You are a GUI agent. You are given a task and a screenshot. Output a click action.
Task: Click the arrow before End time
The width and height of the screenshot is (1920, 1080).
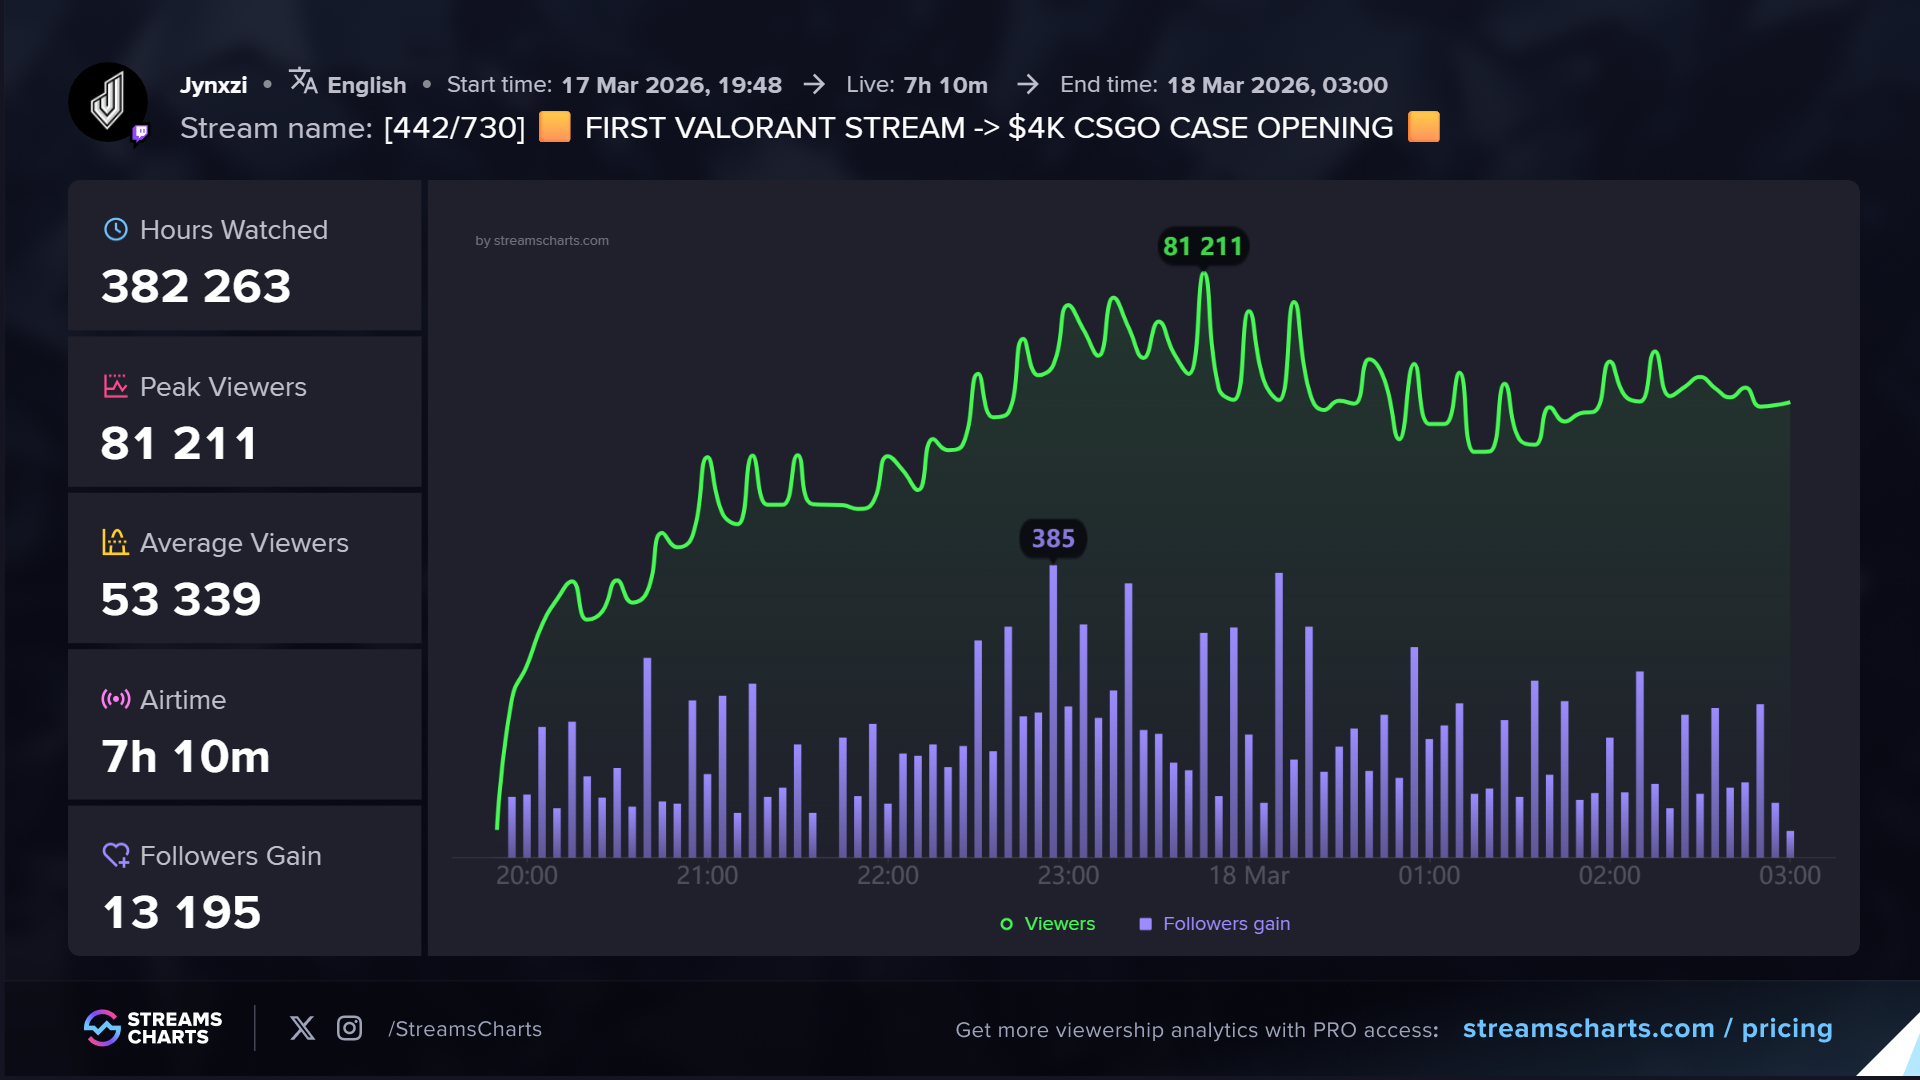[1028, 85]
